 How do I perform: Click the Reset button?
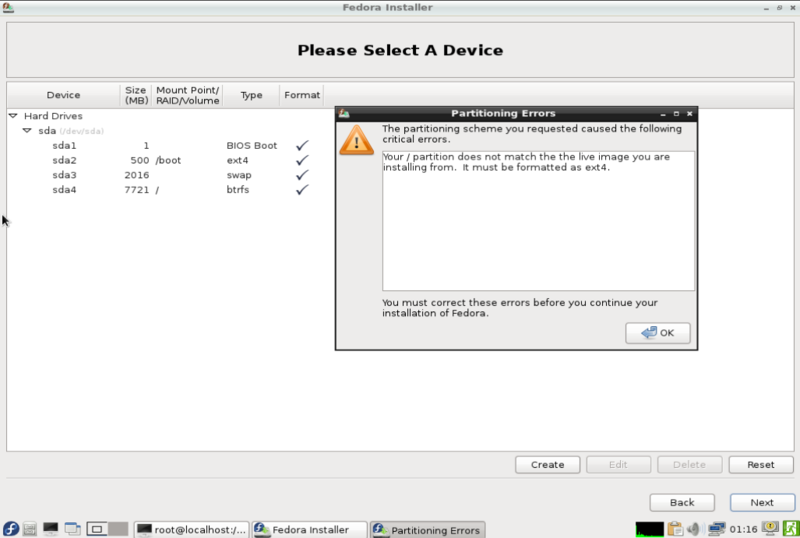(x=761, y=464)
